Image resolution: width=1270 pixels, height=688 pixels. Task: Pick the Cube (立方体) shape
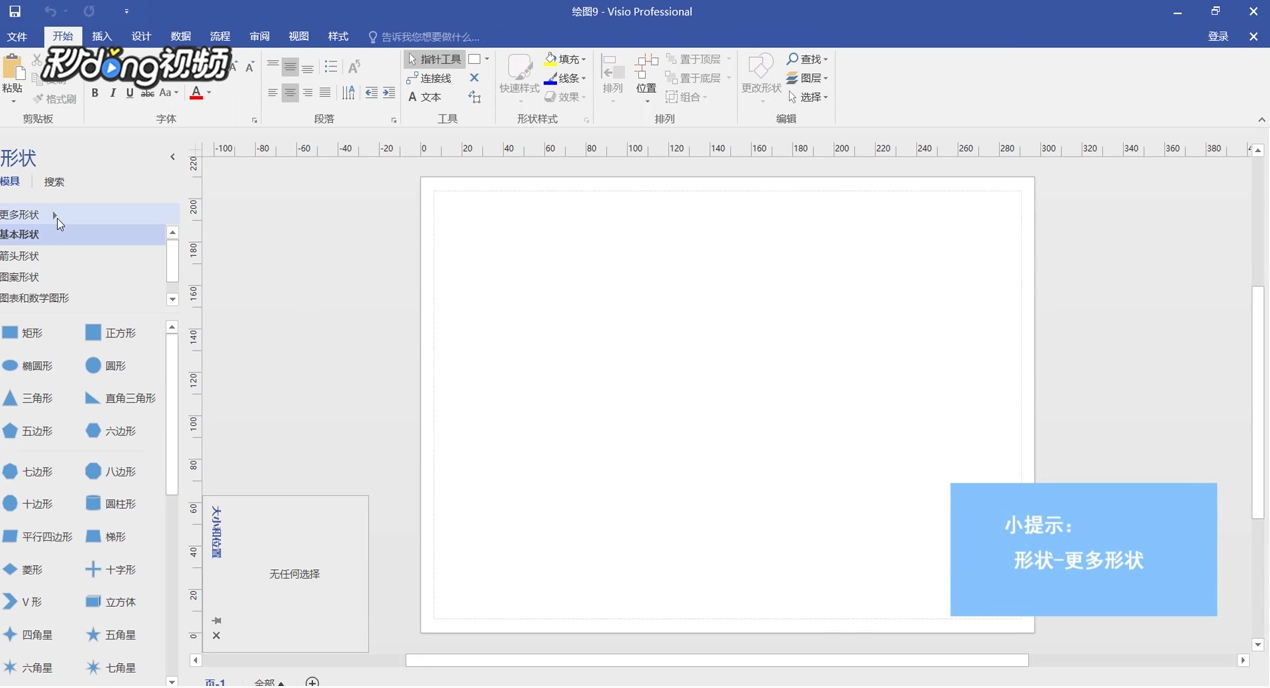[x=110, y=601]
